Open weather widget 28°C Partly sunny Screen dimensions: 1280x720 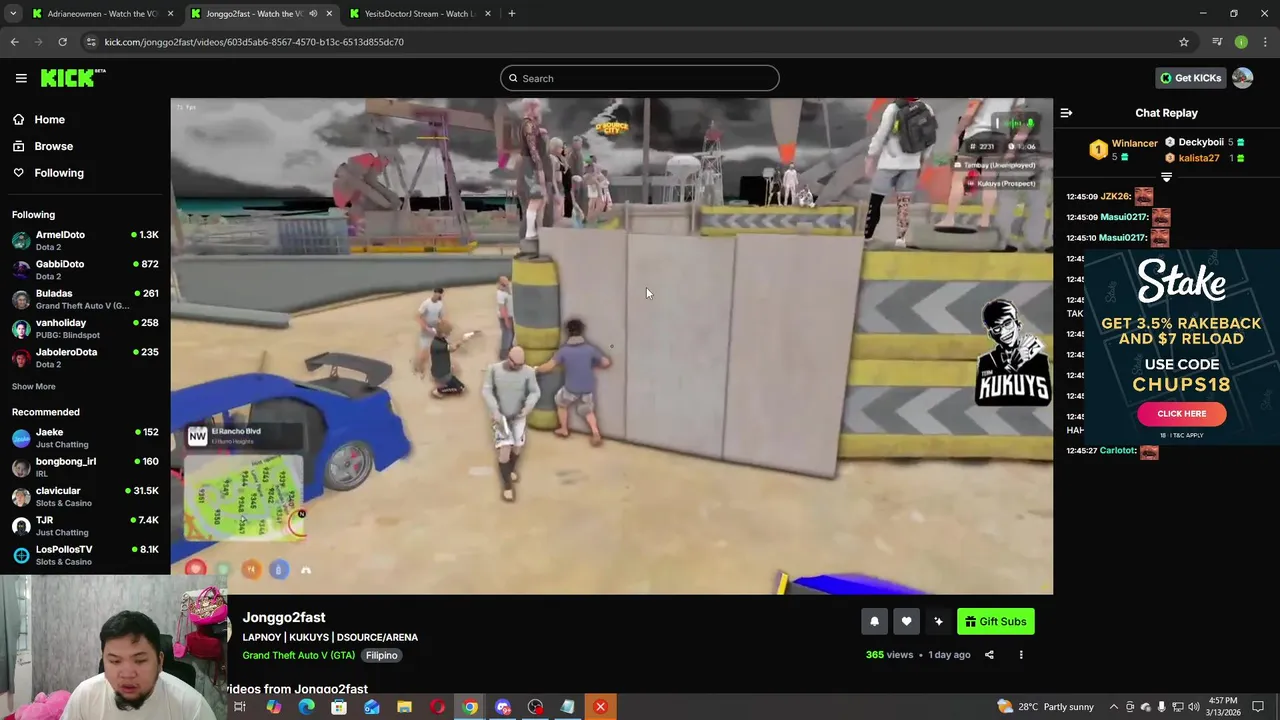[x=1045, y=707]
